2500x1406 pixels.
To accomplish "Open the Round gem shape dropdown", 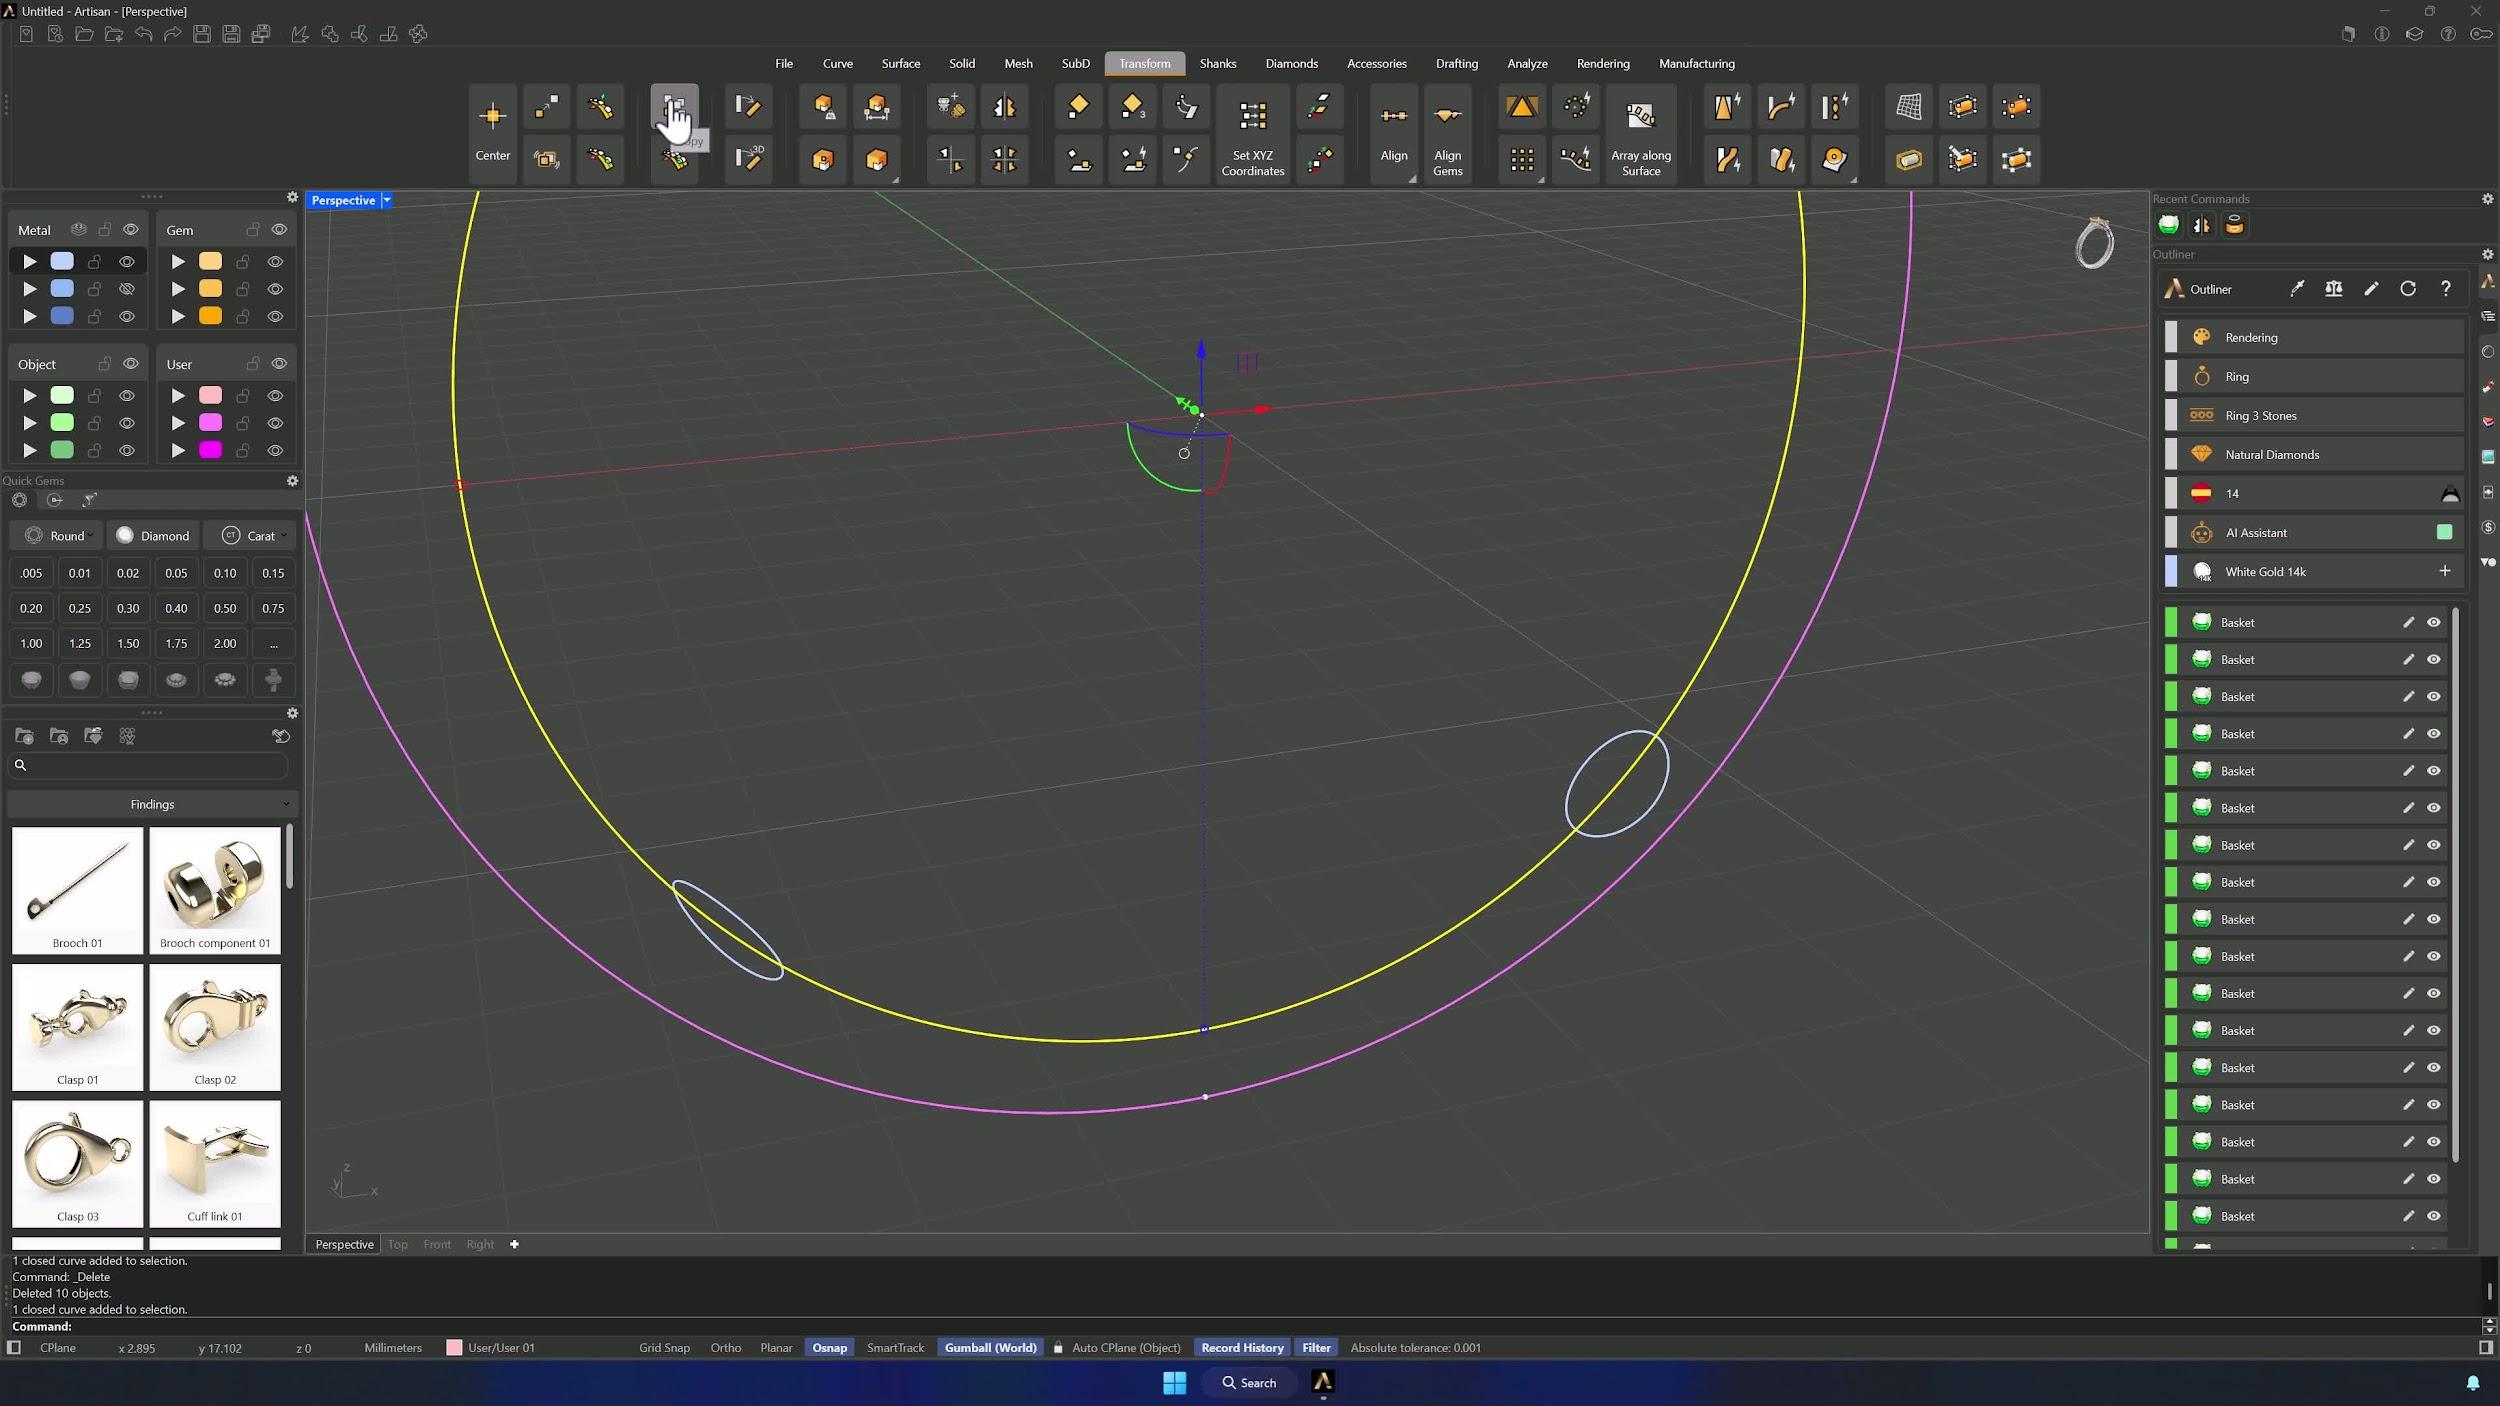I will click(x=58, y=535).
